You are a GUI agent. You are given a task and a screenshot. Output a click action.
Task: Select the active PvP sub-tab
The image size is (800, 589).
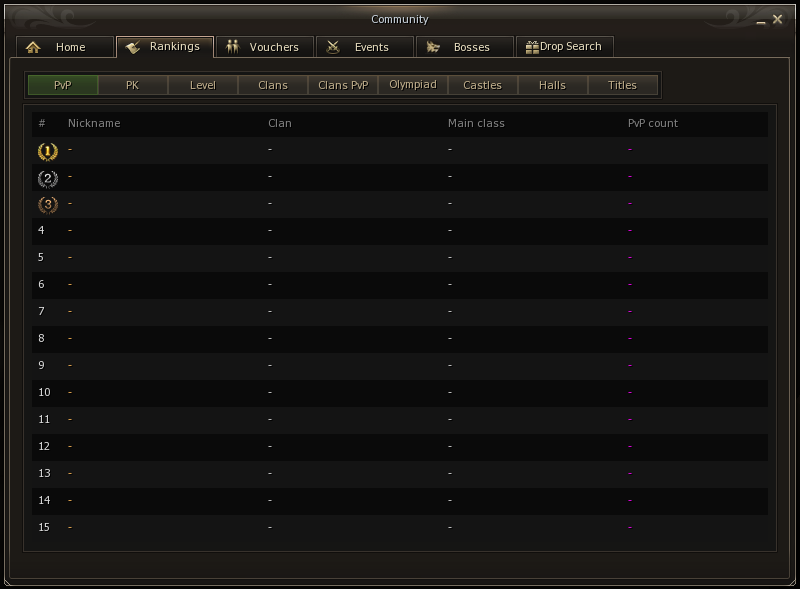coord(63,85)
